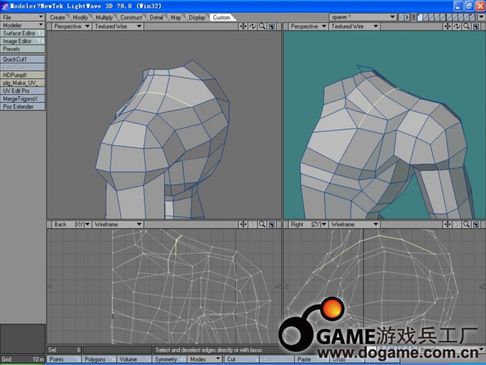Open the Perspective view-type dropdown of the gray viewport
Viewport: 486px width, 365px height.
point(71,26)
